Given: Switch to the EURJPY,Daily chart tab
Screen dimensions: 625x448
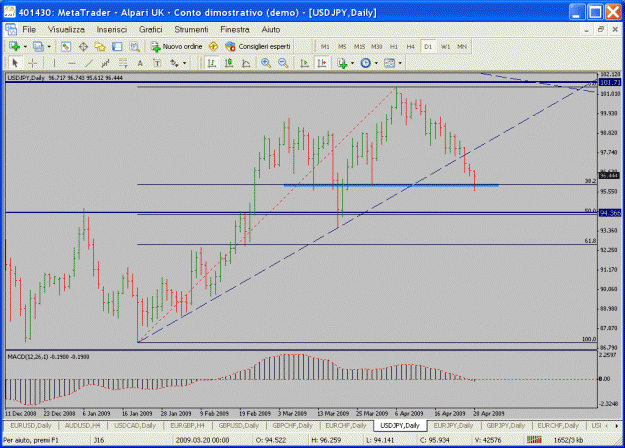Looking at the screenshot, I should tap(453, 426).
